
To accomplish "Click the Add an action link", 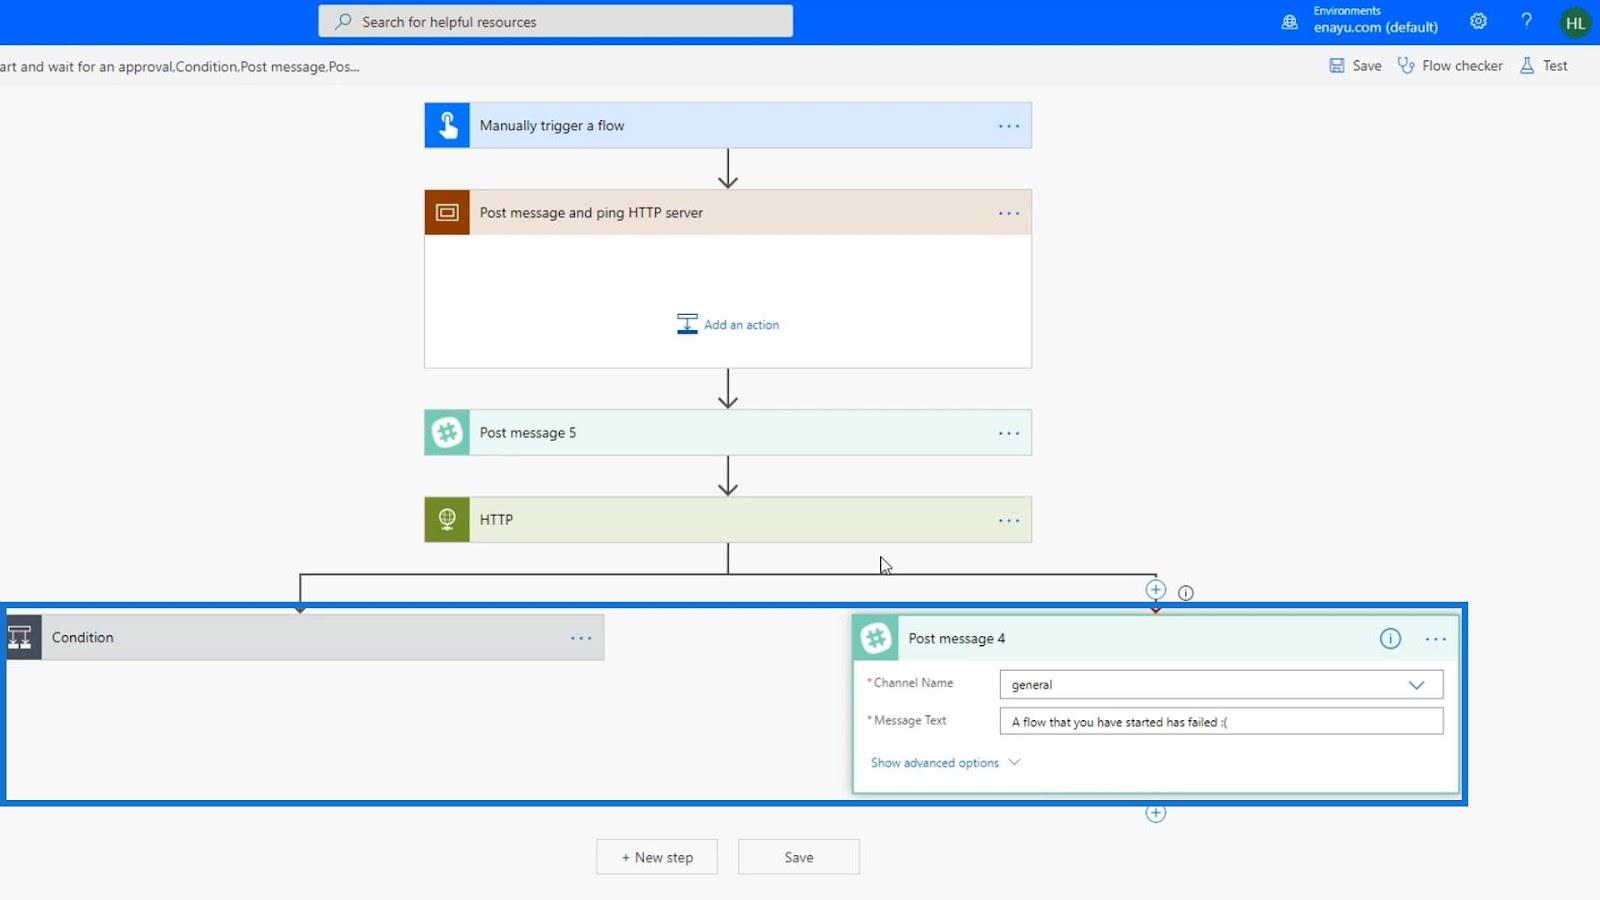I will coord(741,325).
